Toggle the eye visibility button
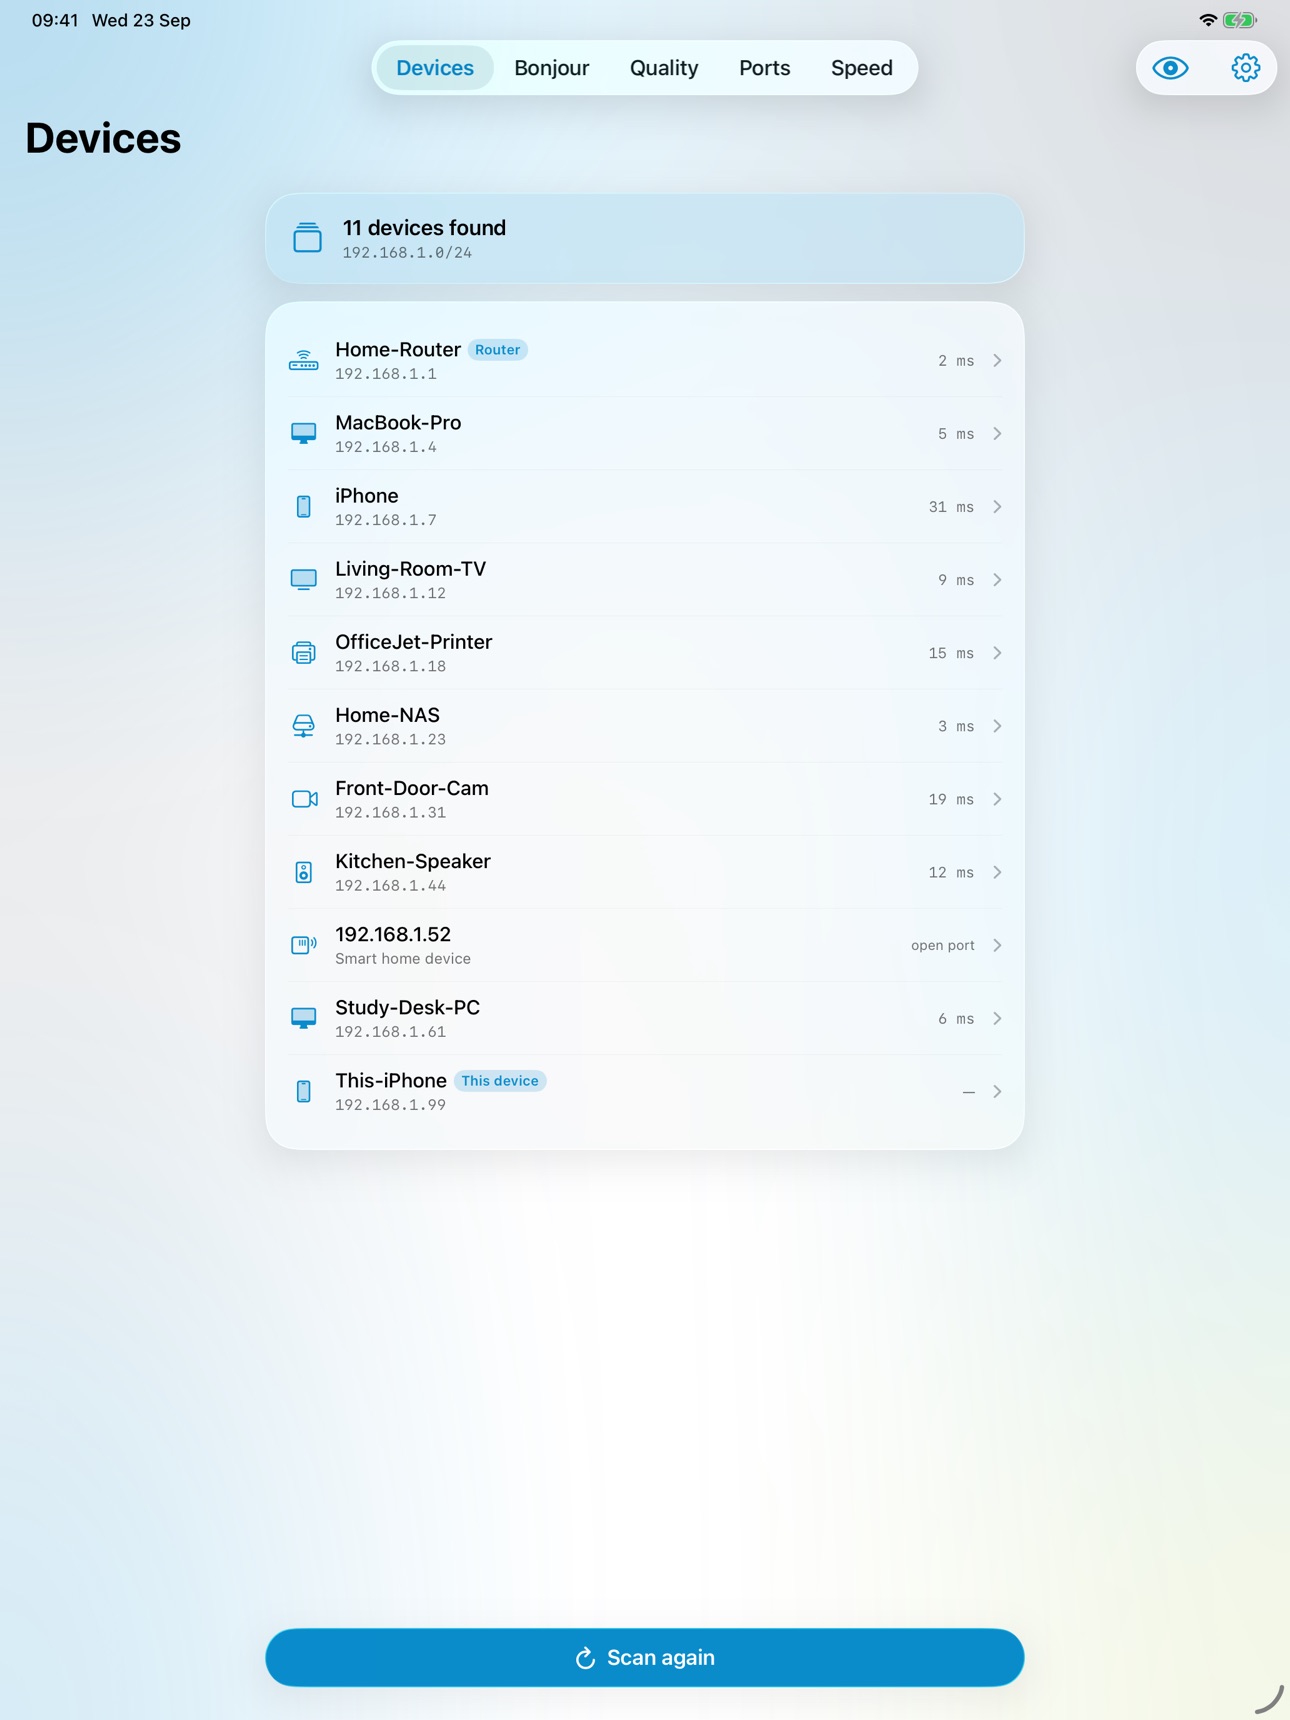This screenshot has width=1290, height=1720. tap(1170, 68)
